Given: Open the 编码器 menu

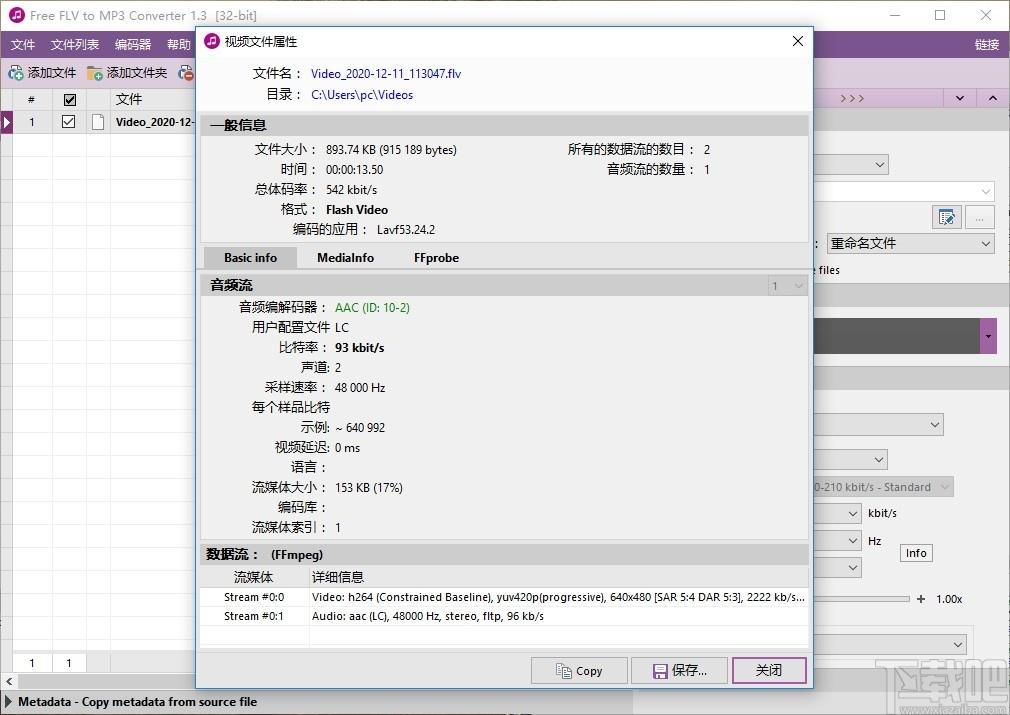Looking at the screenshot, I should pos(133,44).
